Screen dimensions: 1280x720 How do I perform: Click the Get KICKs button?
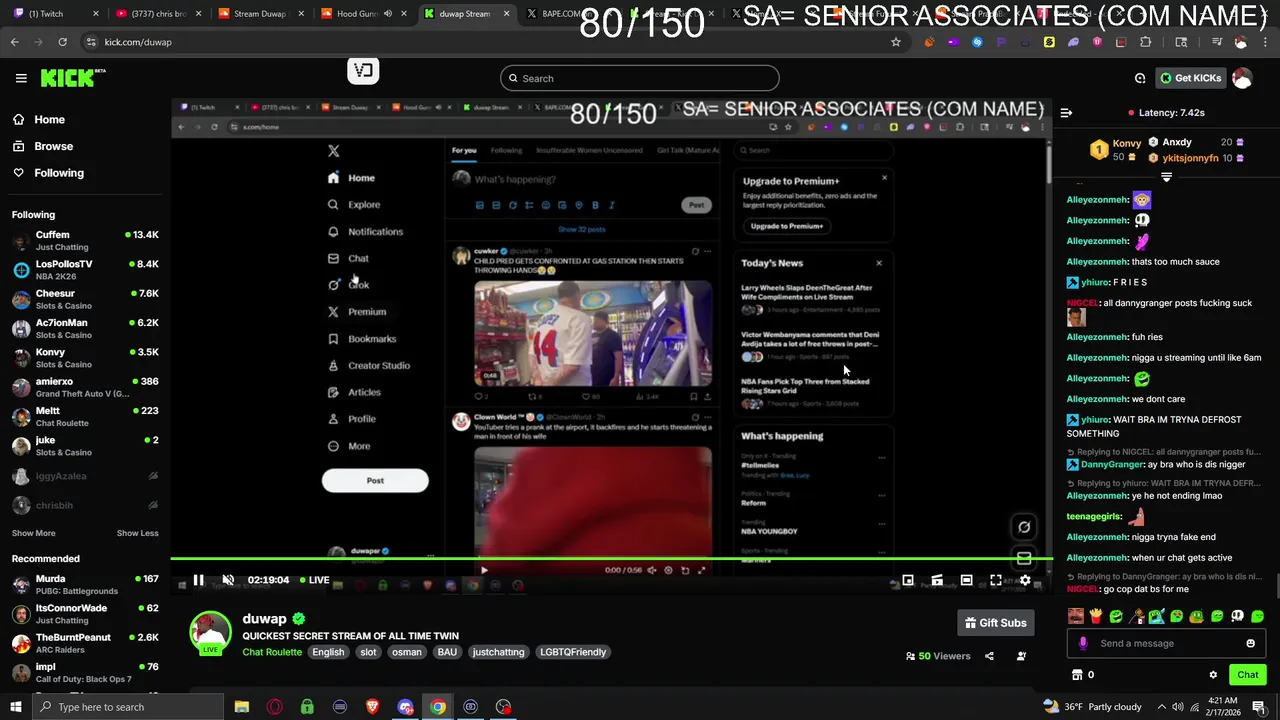point(1190,78)
